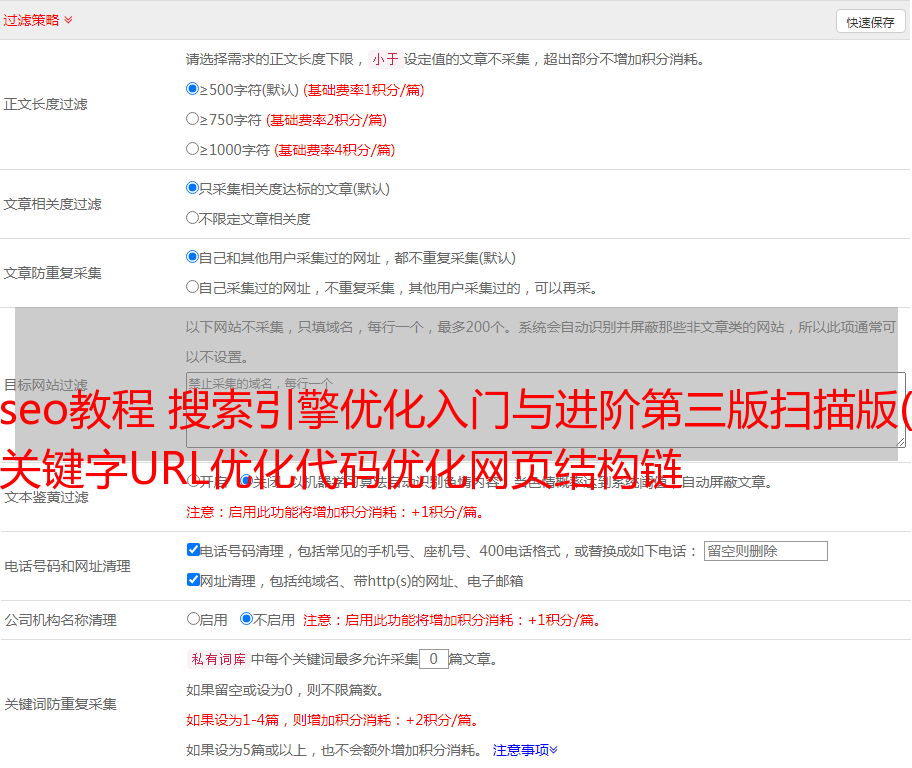Choose the ≥750字符 length option

[193, 119]
